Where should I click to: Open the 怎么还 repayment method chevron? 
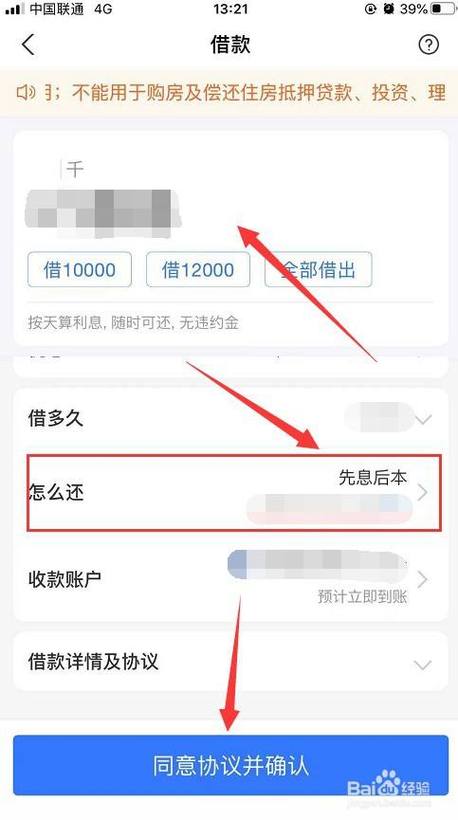[423, 492]
